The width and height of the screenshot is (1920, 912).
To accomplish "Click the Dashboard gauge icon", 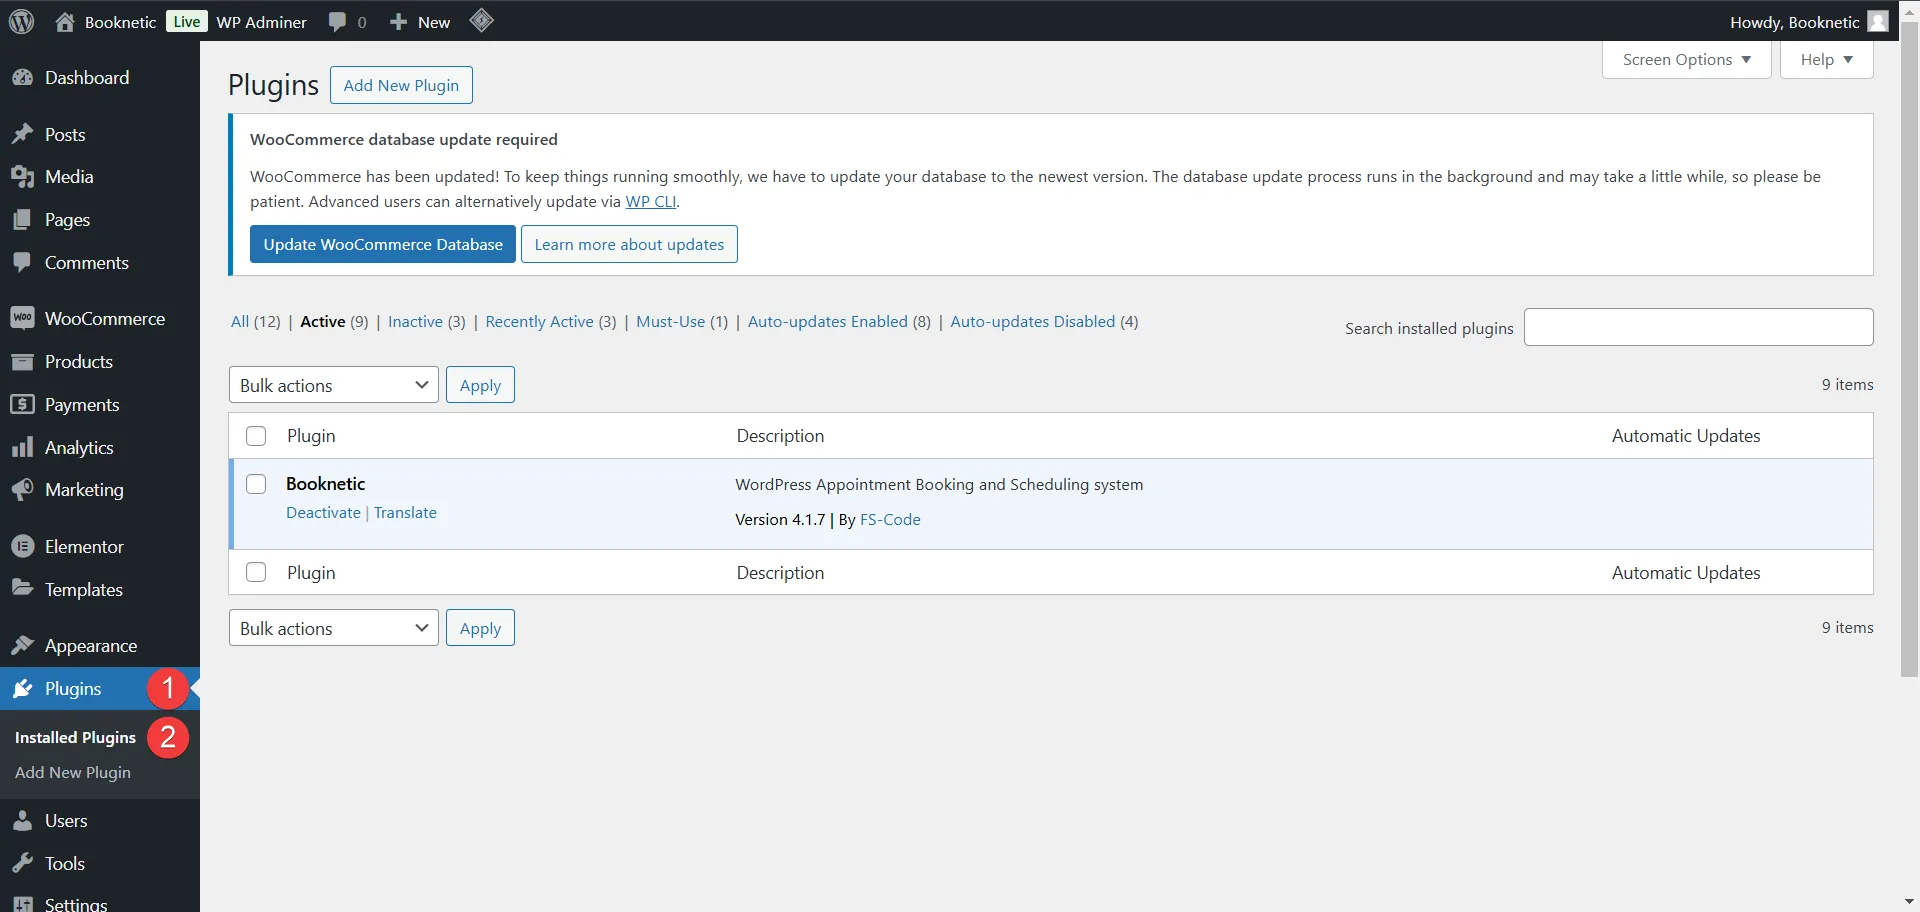I will (x=22, y=78).
